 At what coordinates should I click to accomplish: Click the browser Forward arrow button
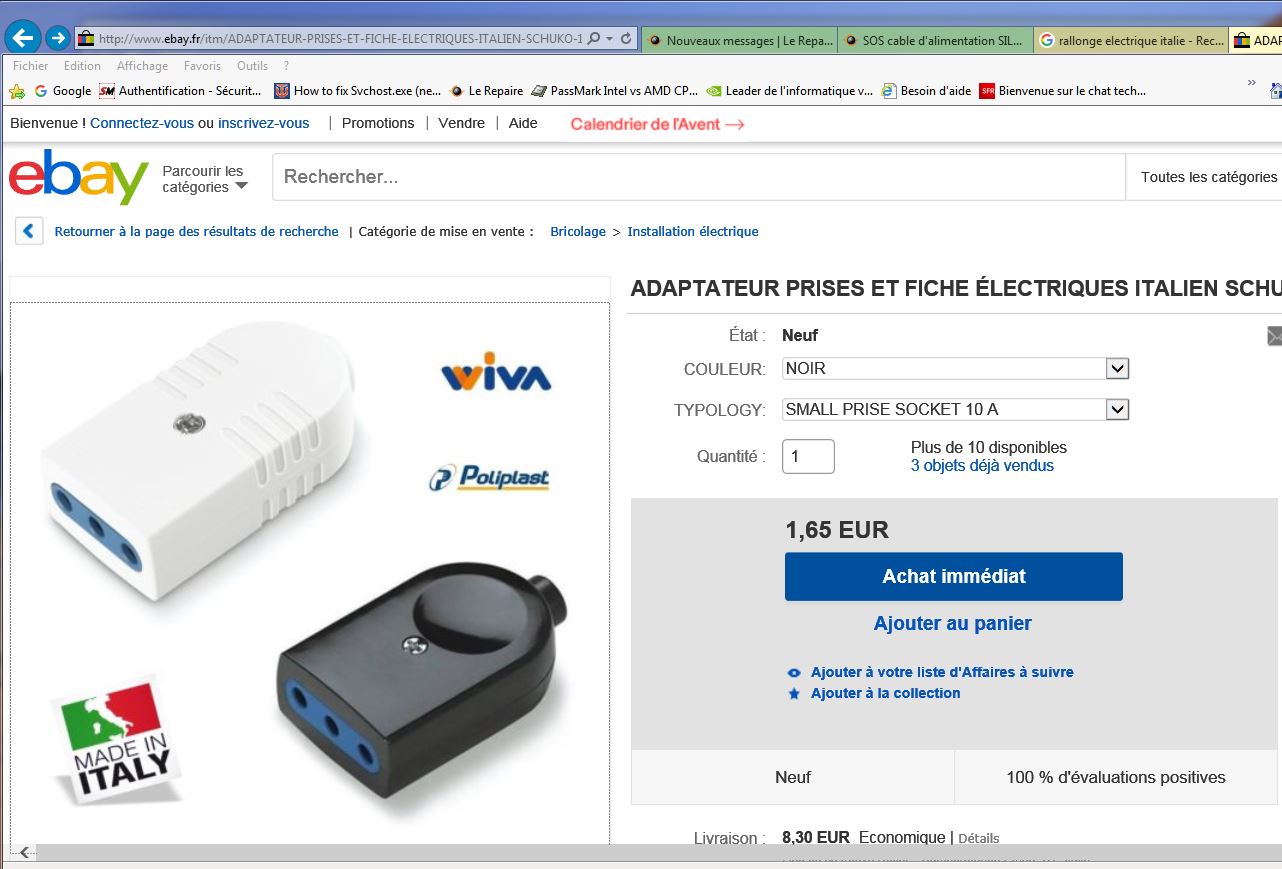(x=58, y=39)
